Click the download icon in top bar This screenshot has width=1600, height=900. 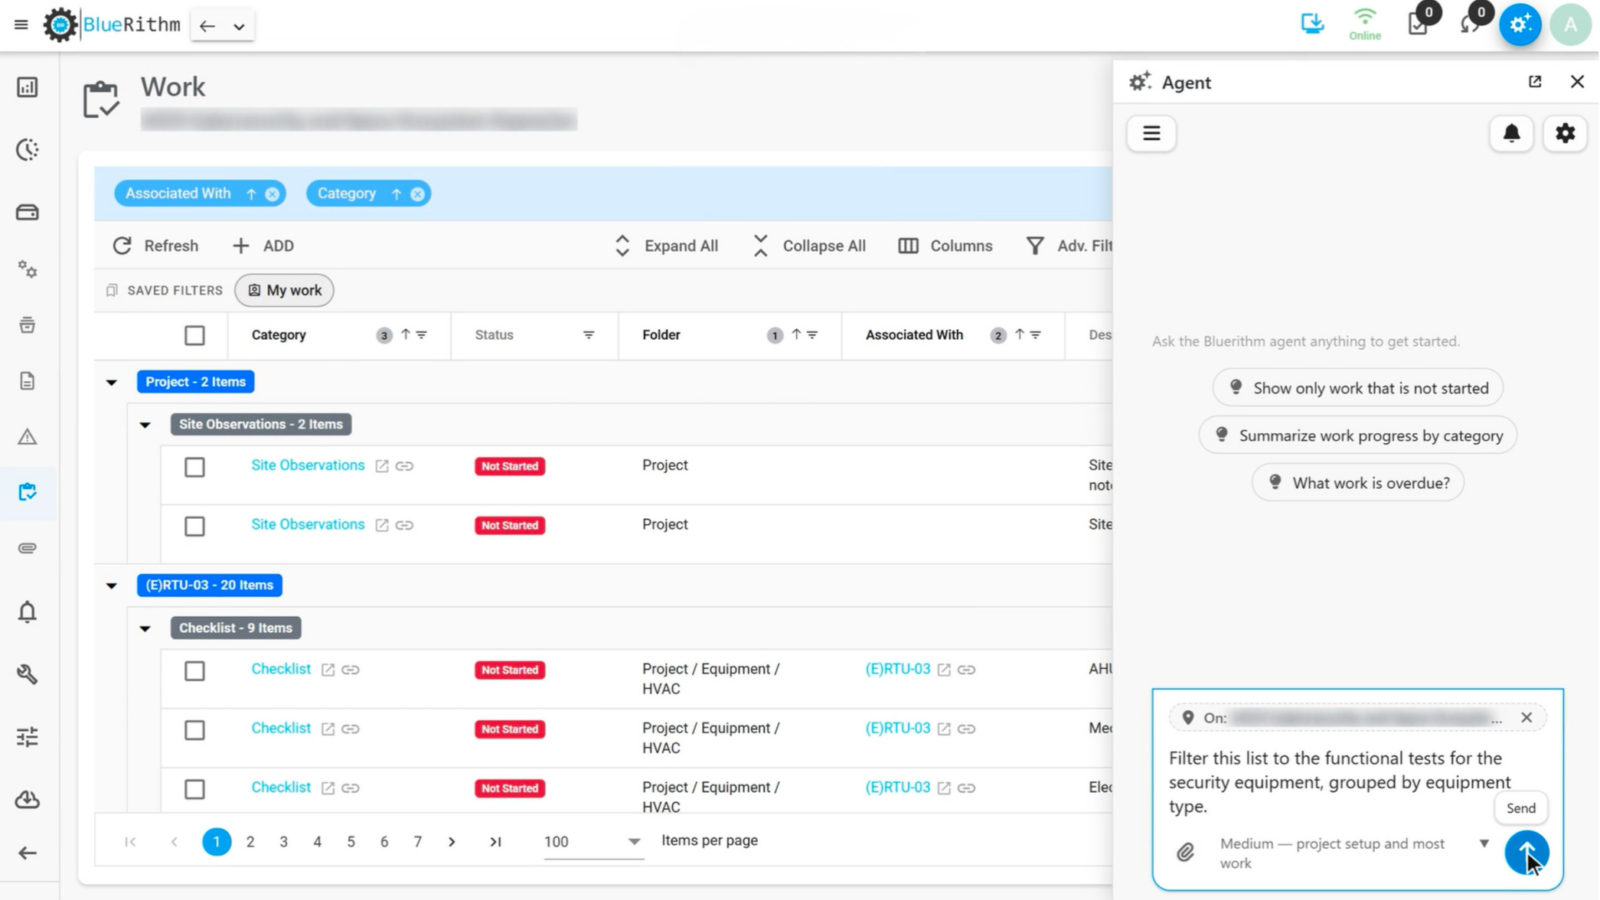pyautogui.click(x=1312, y=23)
